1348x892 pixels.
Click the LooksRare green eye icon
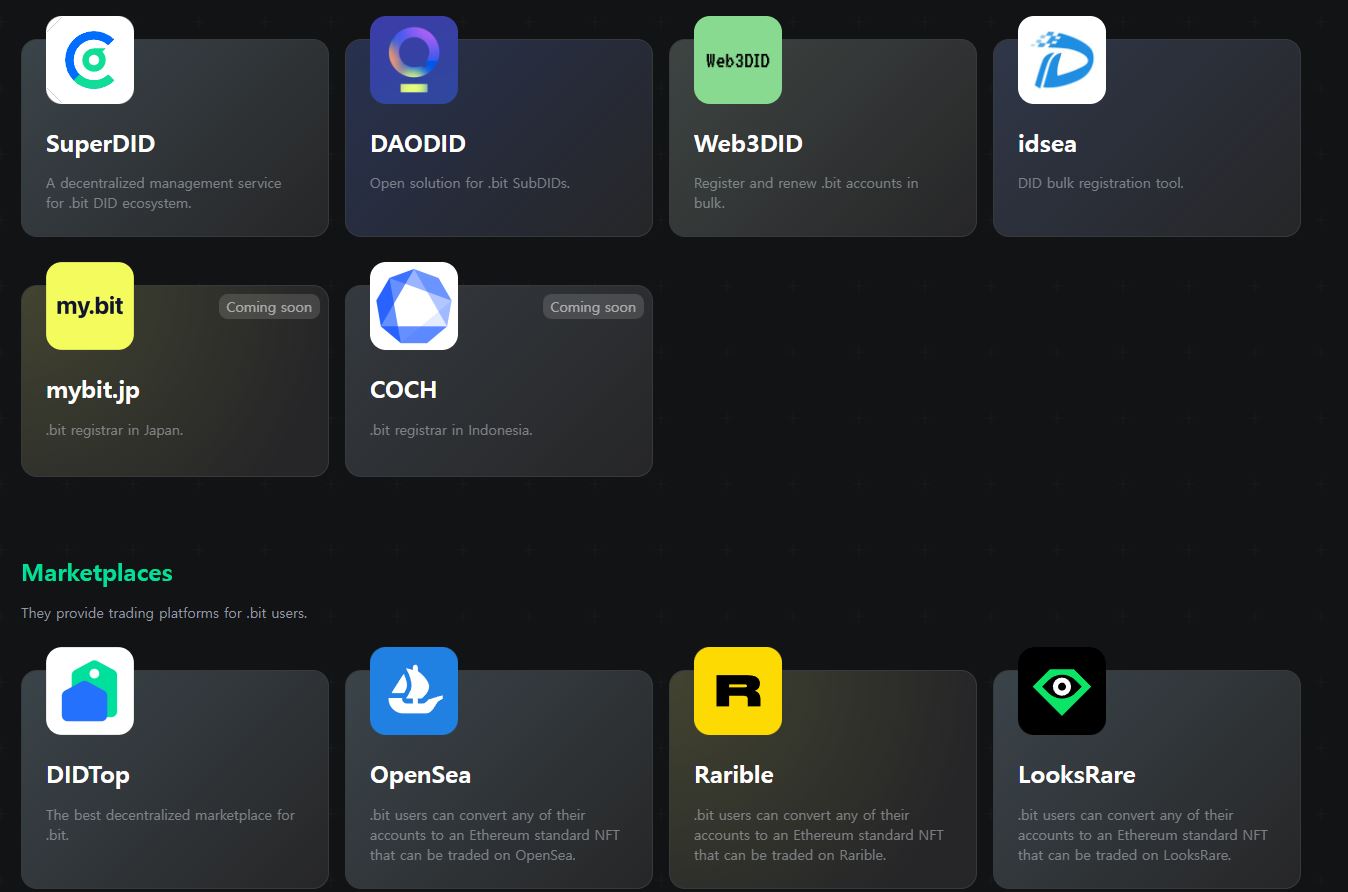(1062, 691)
